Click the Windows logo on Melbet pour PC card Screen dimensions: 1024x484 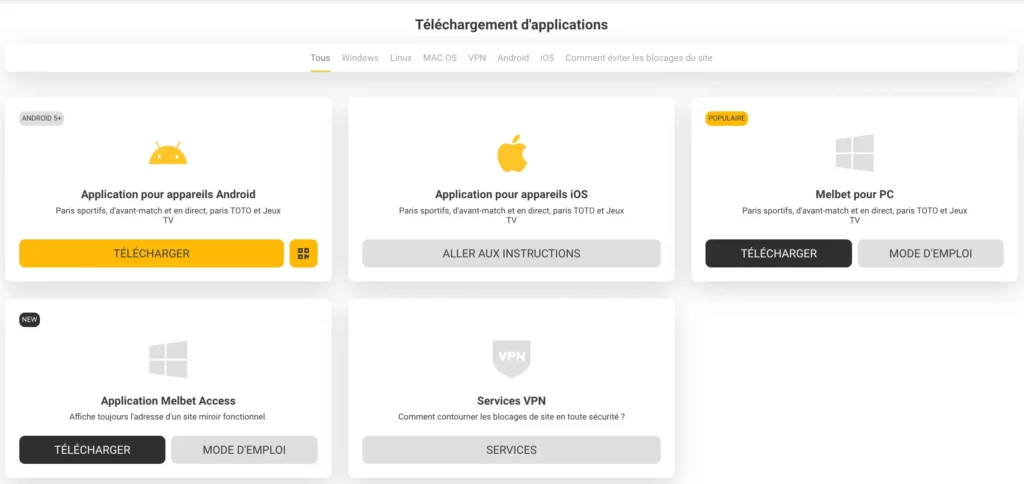(854, 153)
